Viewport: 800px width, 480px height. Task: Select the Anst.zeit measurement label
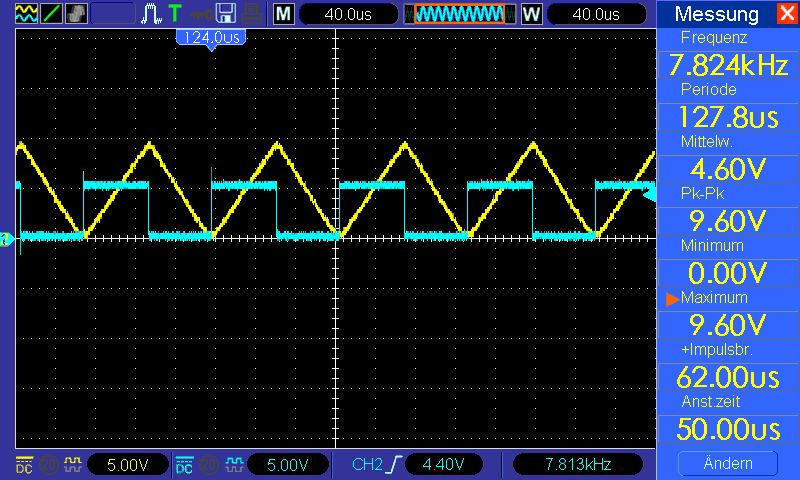(x=711, y=401)
